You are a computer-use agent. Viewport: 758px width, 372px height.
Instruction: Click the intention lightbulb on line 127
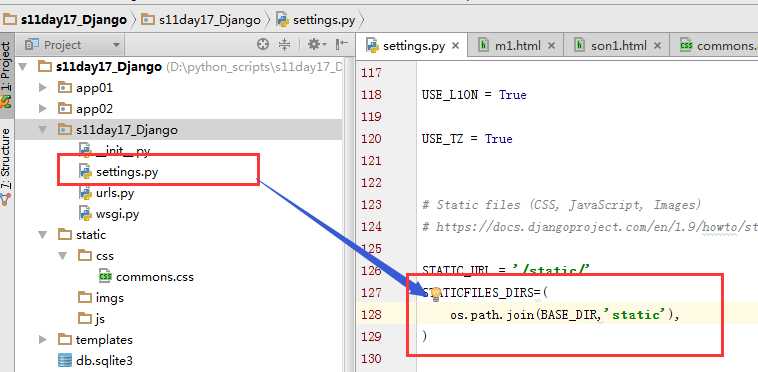pyautogui.click(x=436, y=294)
